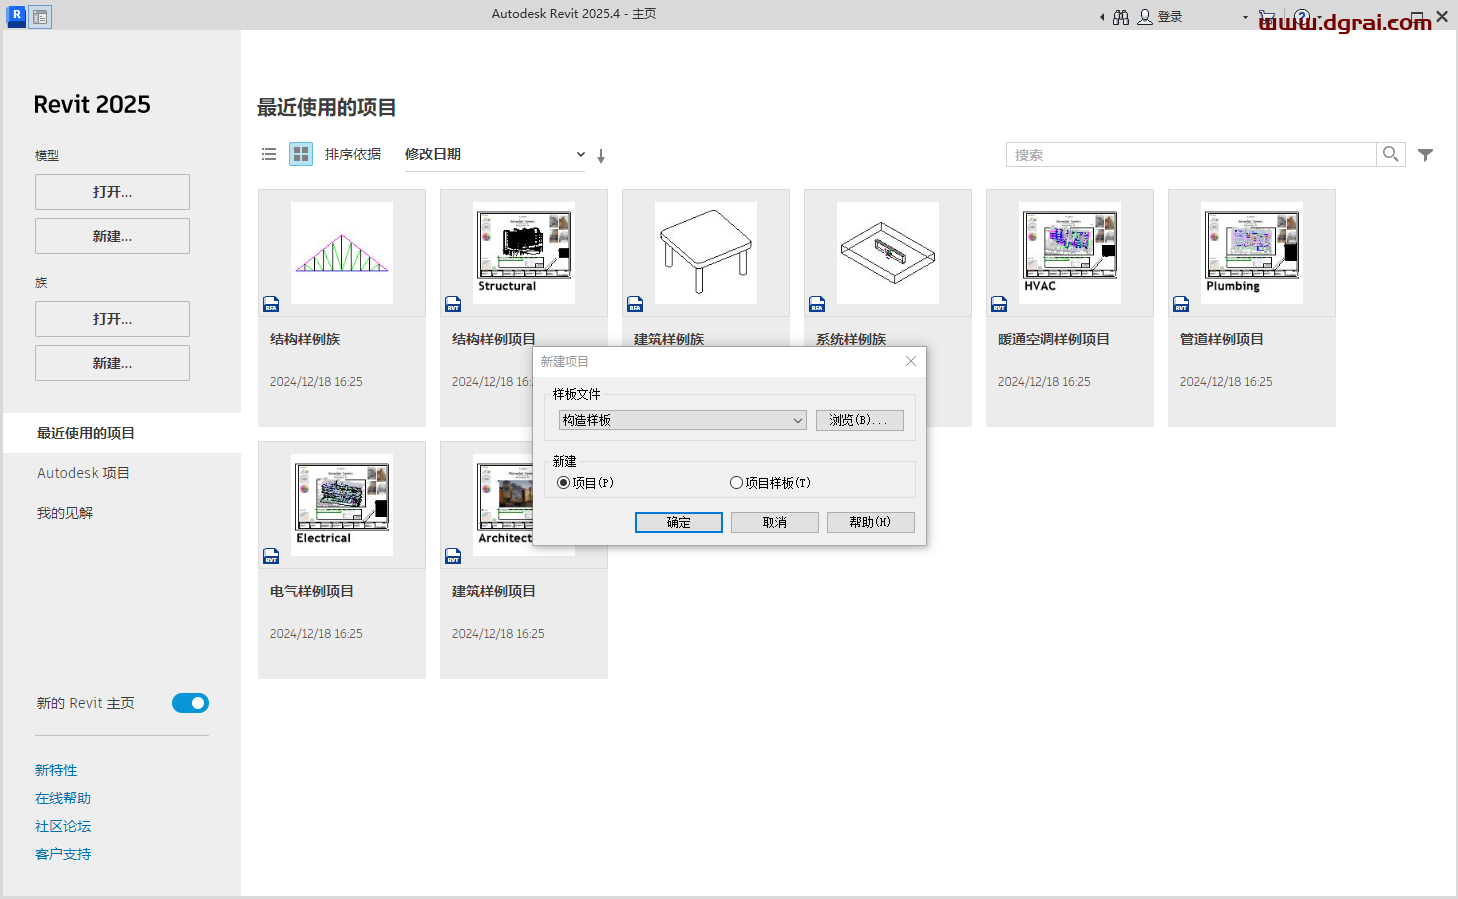Click the Revit R application icon
1458x899 pixels.
[x=16, y=16]
